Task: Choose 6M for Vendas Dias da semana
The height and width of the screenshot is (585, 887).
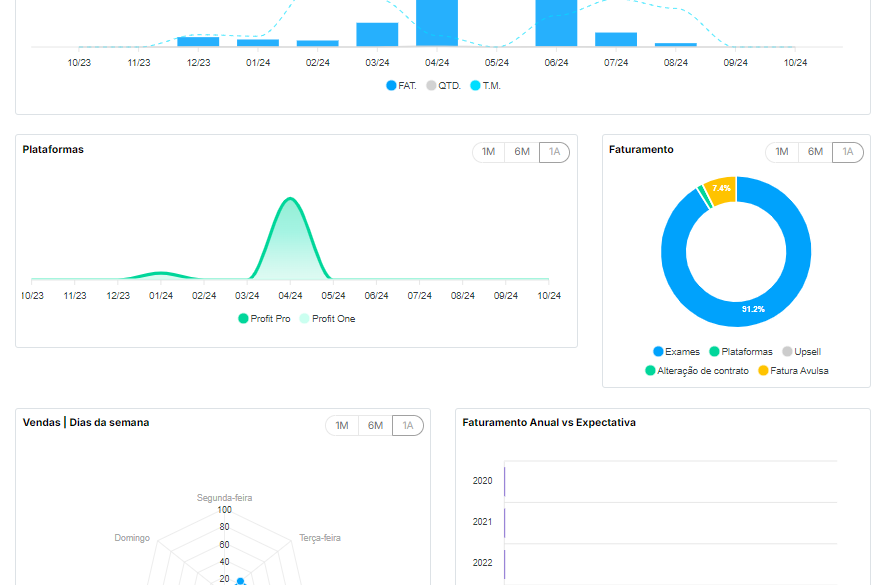Action: [x=375, y=426]
